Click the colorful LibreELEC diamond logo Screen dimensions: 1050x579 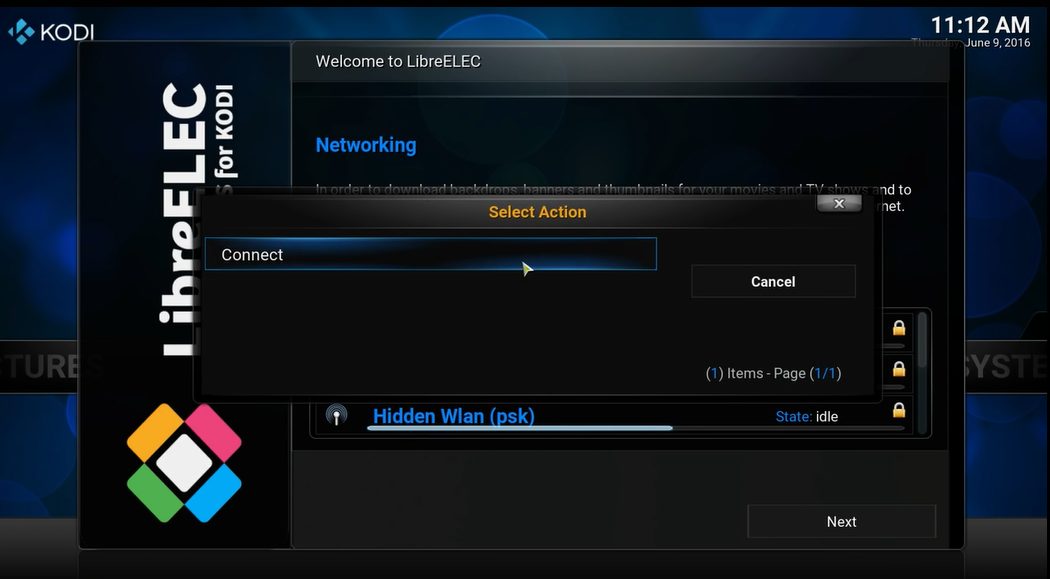[x=184, y=463]
